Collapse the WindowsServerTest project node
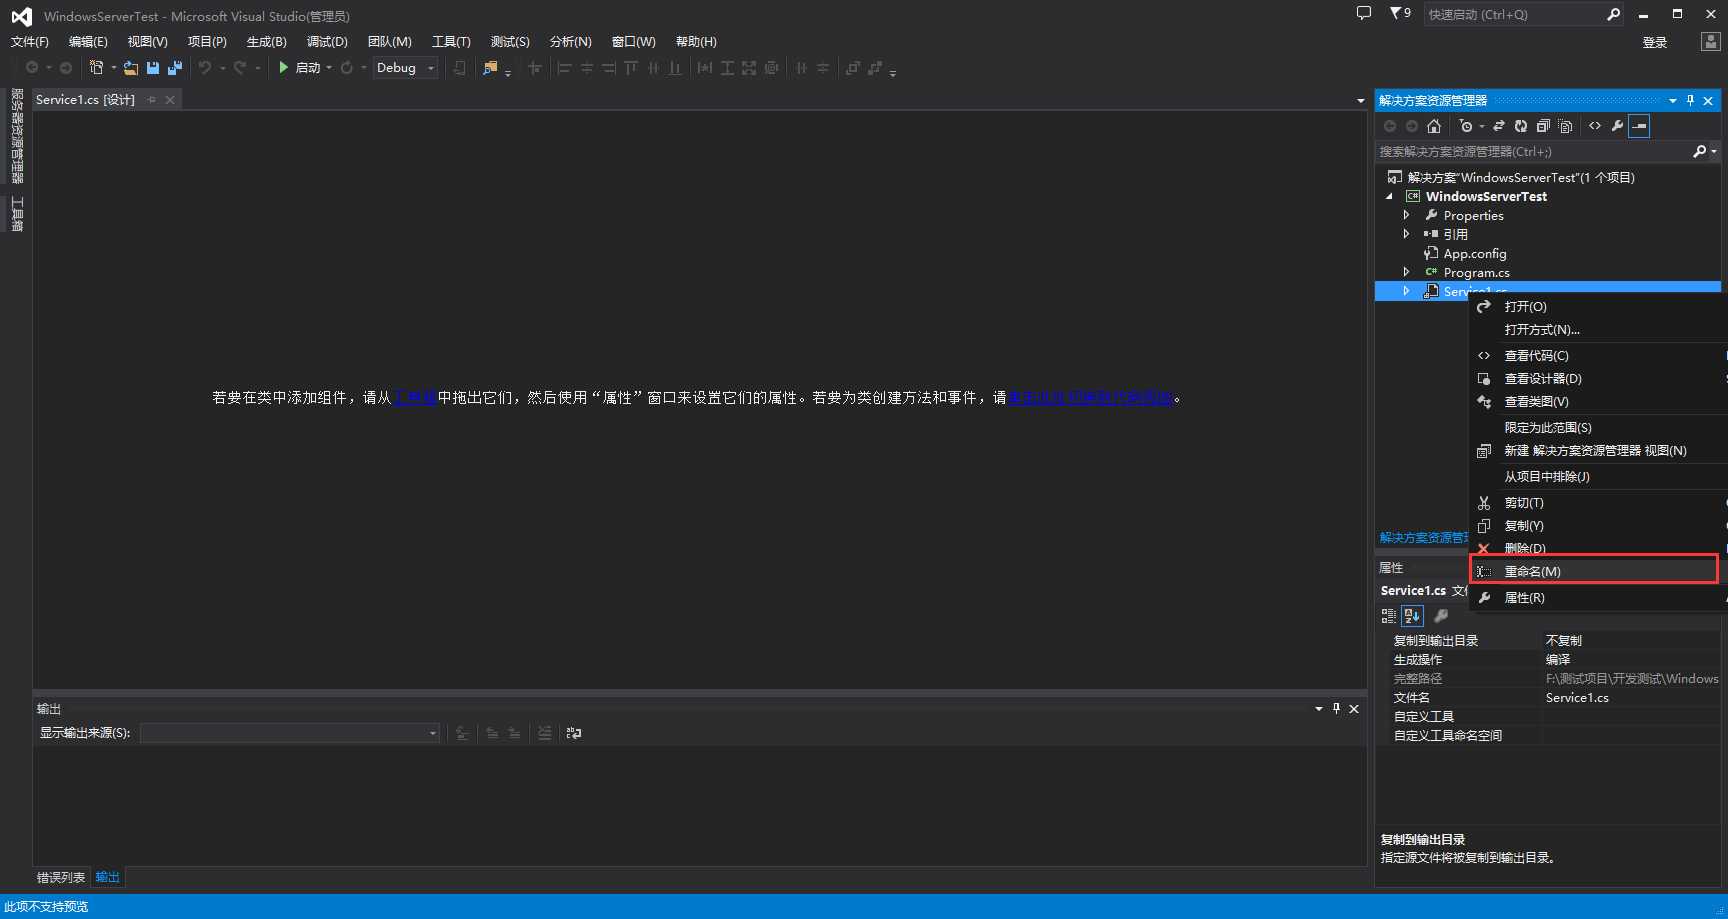 coord(1389,196)
